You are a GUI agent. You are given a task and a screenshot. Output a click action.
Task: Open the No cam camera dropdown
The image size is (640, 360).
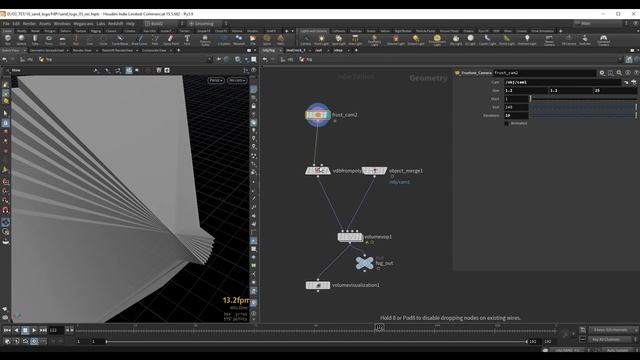tap(237, 80)
